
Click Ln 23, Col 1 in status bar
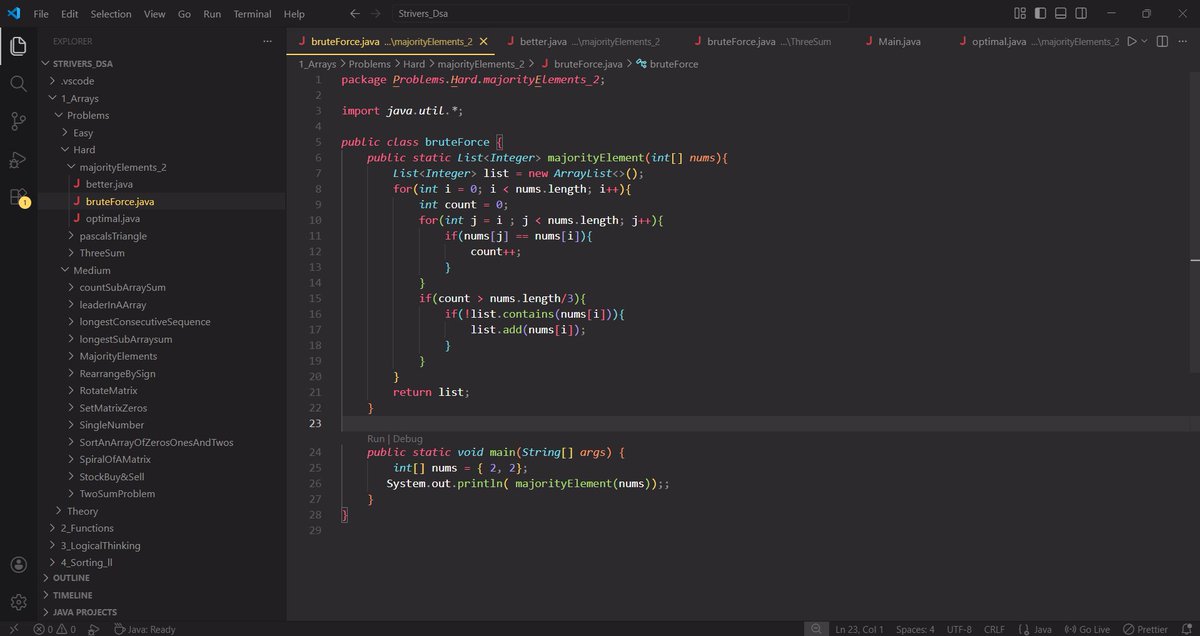(859, 629)
